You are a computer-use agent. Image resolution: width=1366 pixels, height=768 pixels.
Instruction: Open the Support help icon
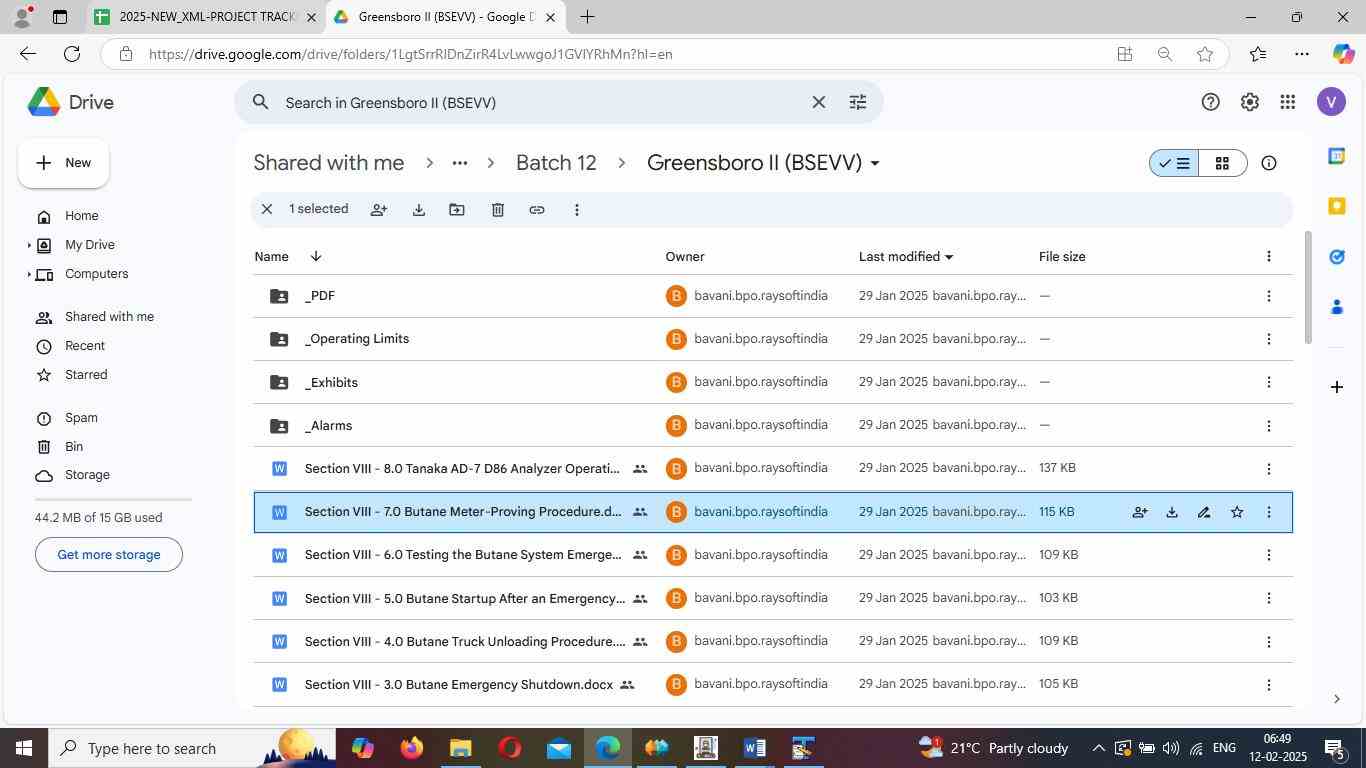tap(1210, 102)
